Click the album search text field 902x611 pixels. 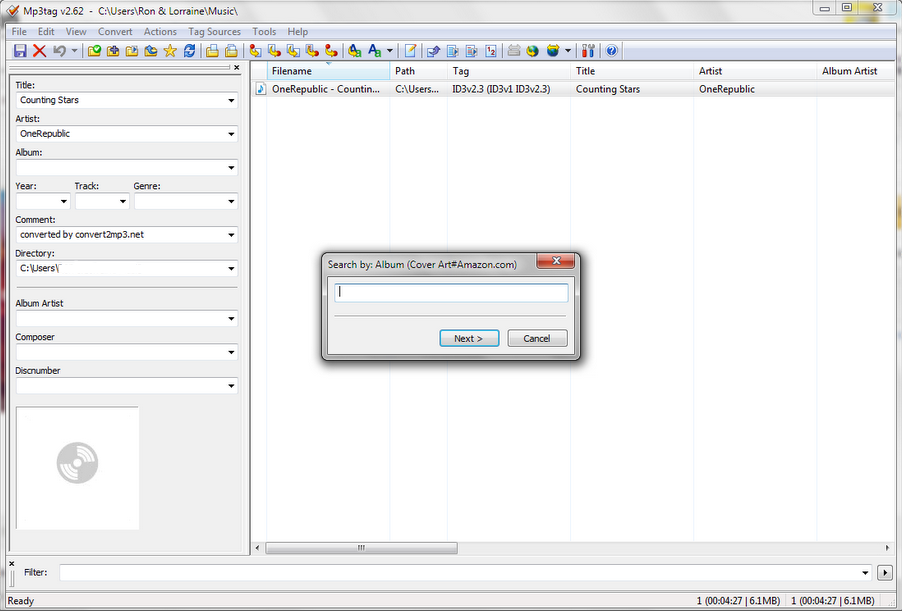[451, 292]
